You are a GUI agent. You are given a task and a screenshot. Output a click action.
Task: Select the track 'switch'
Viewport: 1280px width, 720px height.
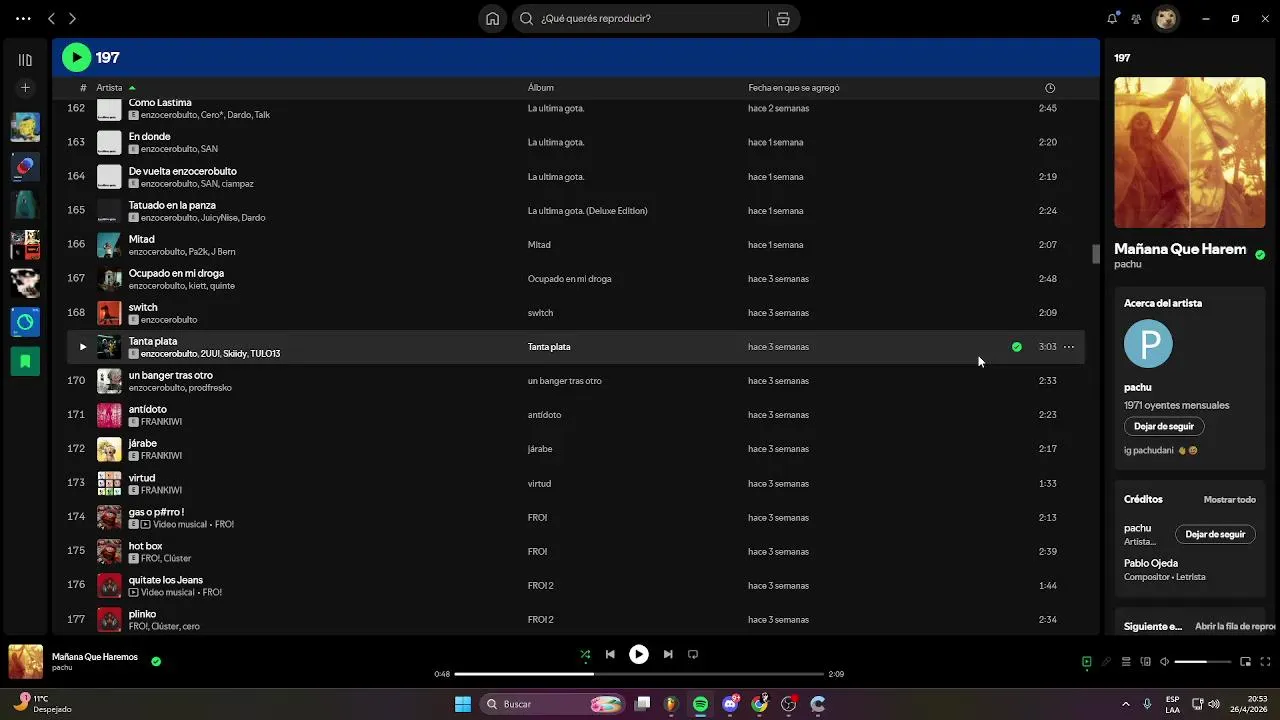tap(143, 307)
